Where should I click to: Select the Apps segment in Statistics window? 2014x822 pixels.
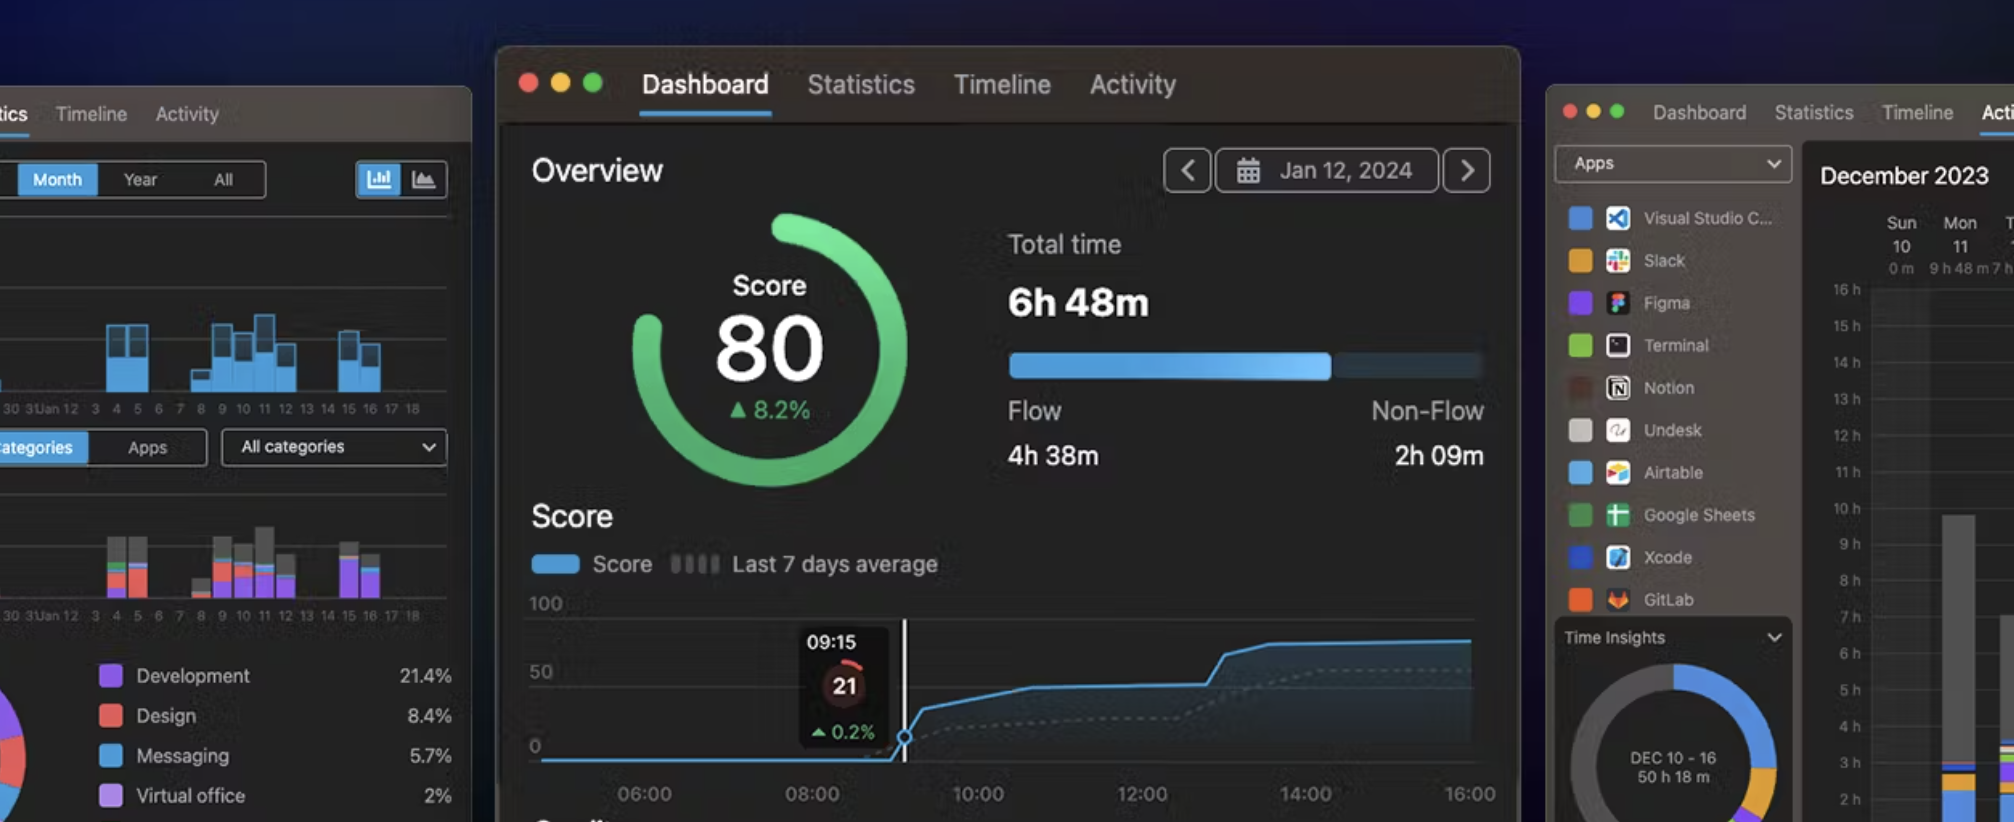point(147,447)
